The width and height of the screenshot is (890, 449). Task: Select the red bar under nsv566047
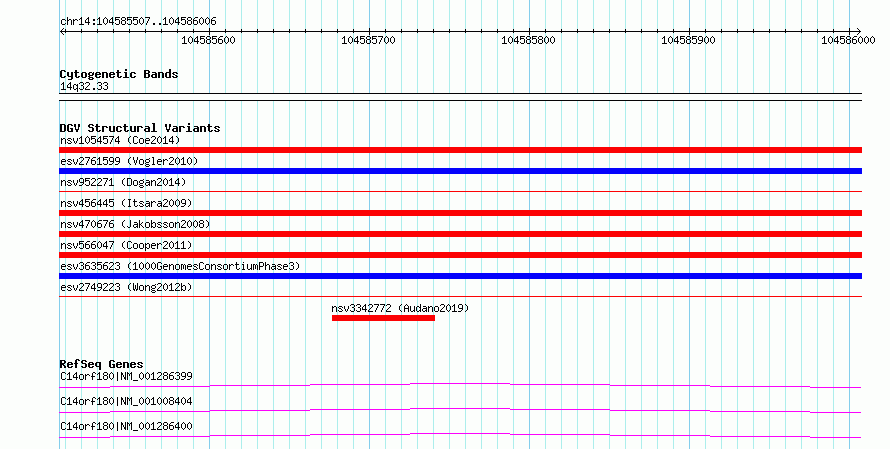pyautogui.click(x=460, y=255)
